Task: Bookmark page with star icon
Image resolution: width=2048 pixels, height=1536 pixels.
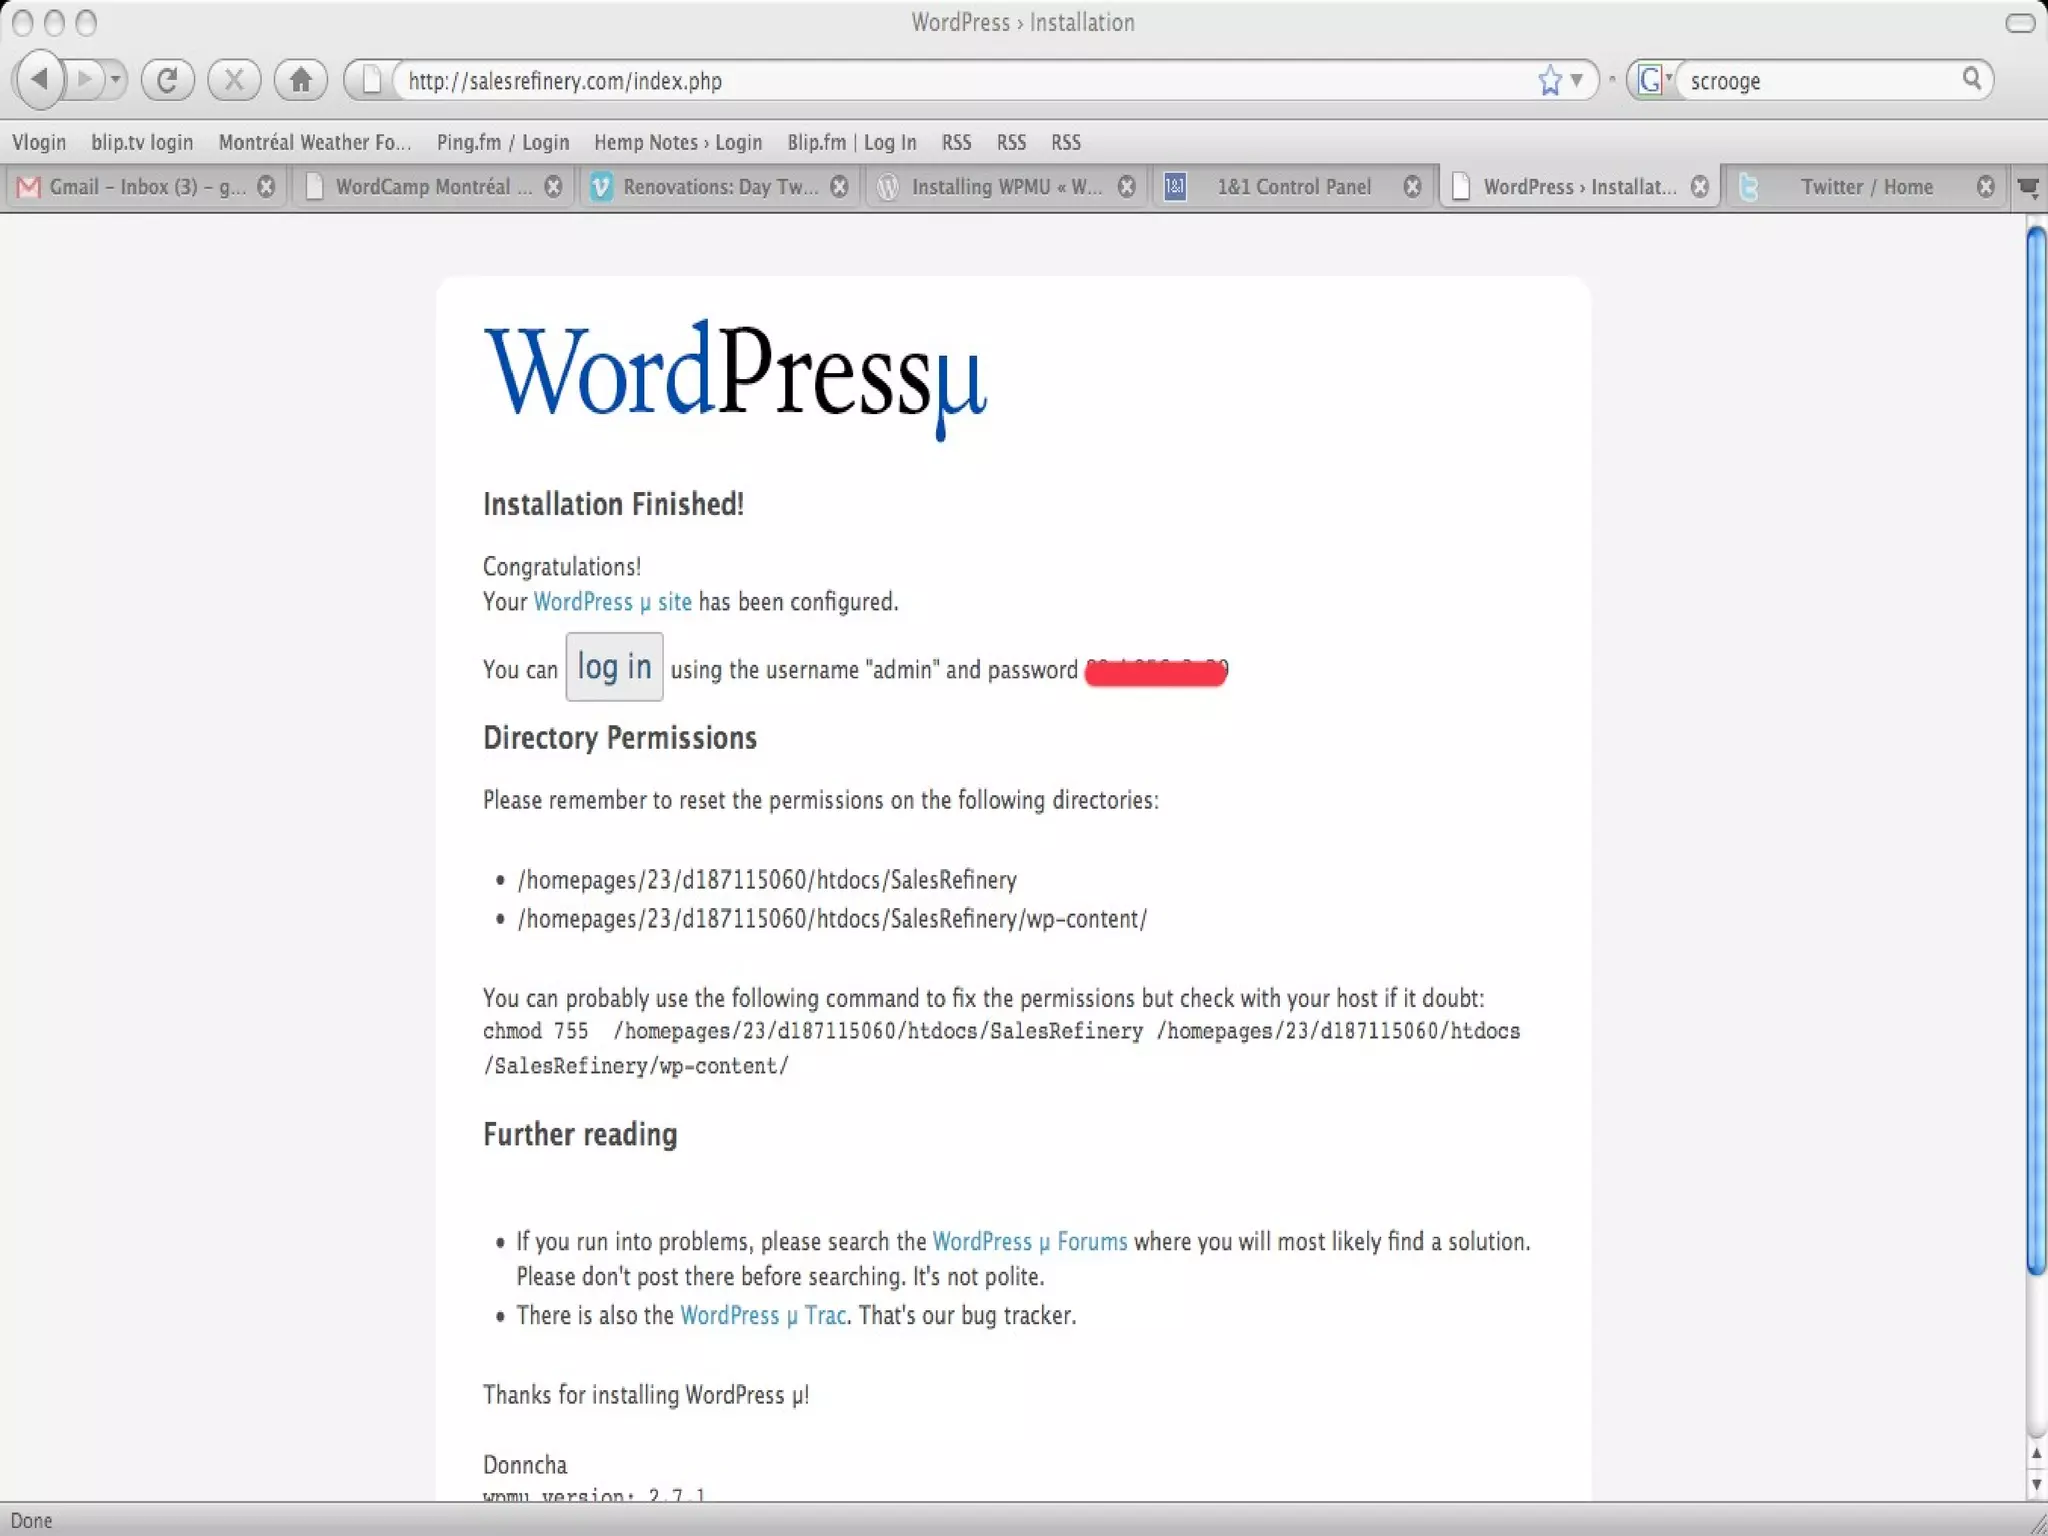Action: pyautogui.click(x=1550, y=80)
